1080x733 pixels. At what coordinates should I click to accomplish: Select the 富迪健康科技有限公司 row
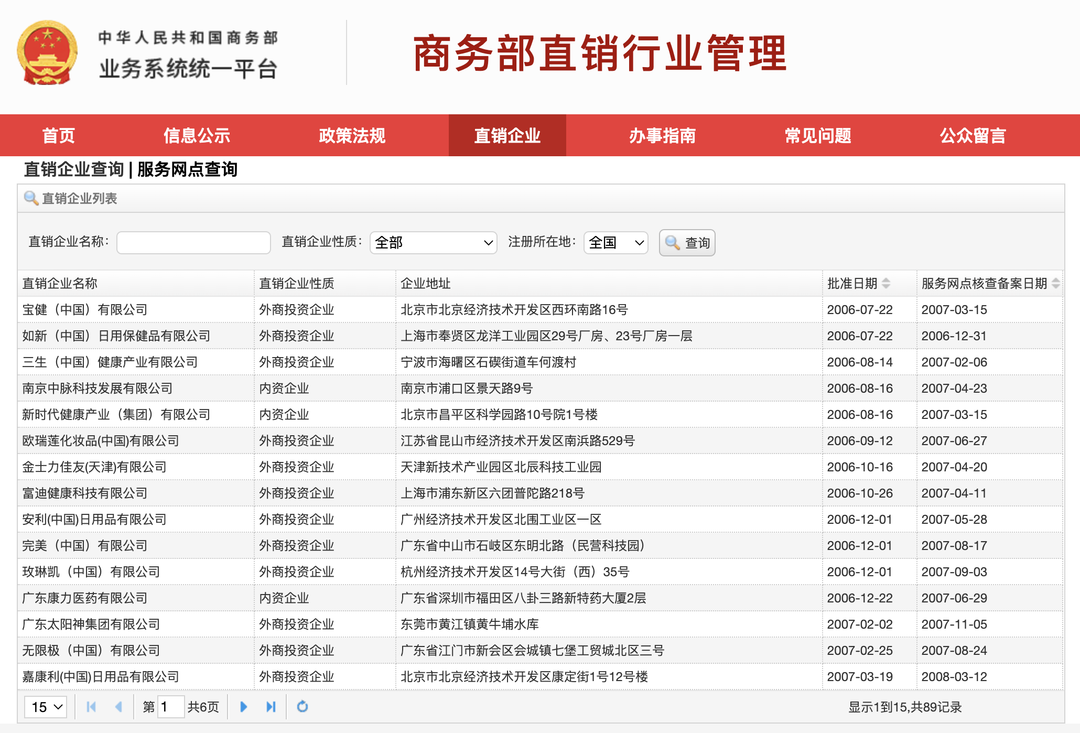[540, 493]
